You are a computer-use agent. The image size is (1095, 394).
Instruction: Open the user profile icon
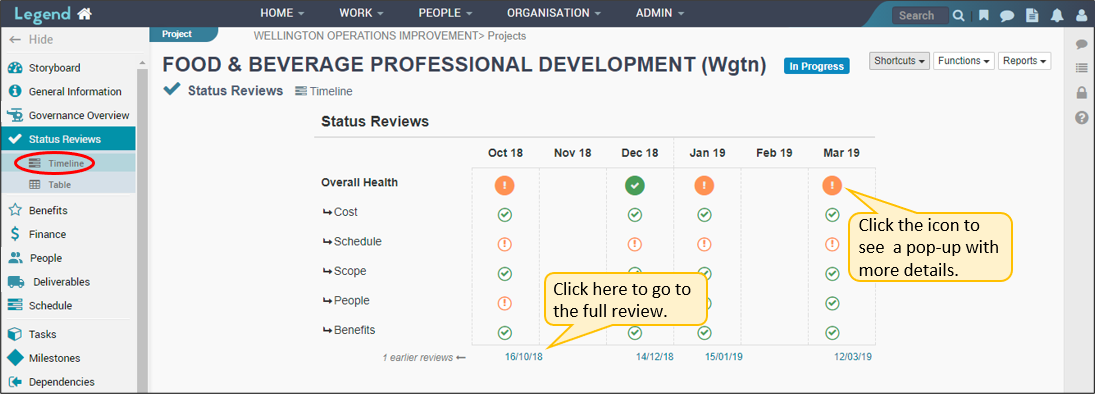[x=1081, y=15]
